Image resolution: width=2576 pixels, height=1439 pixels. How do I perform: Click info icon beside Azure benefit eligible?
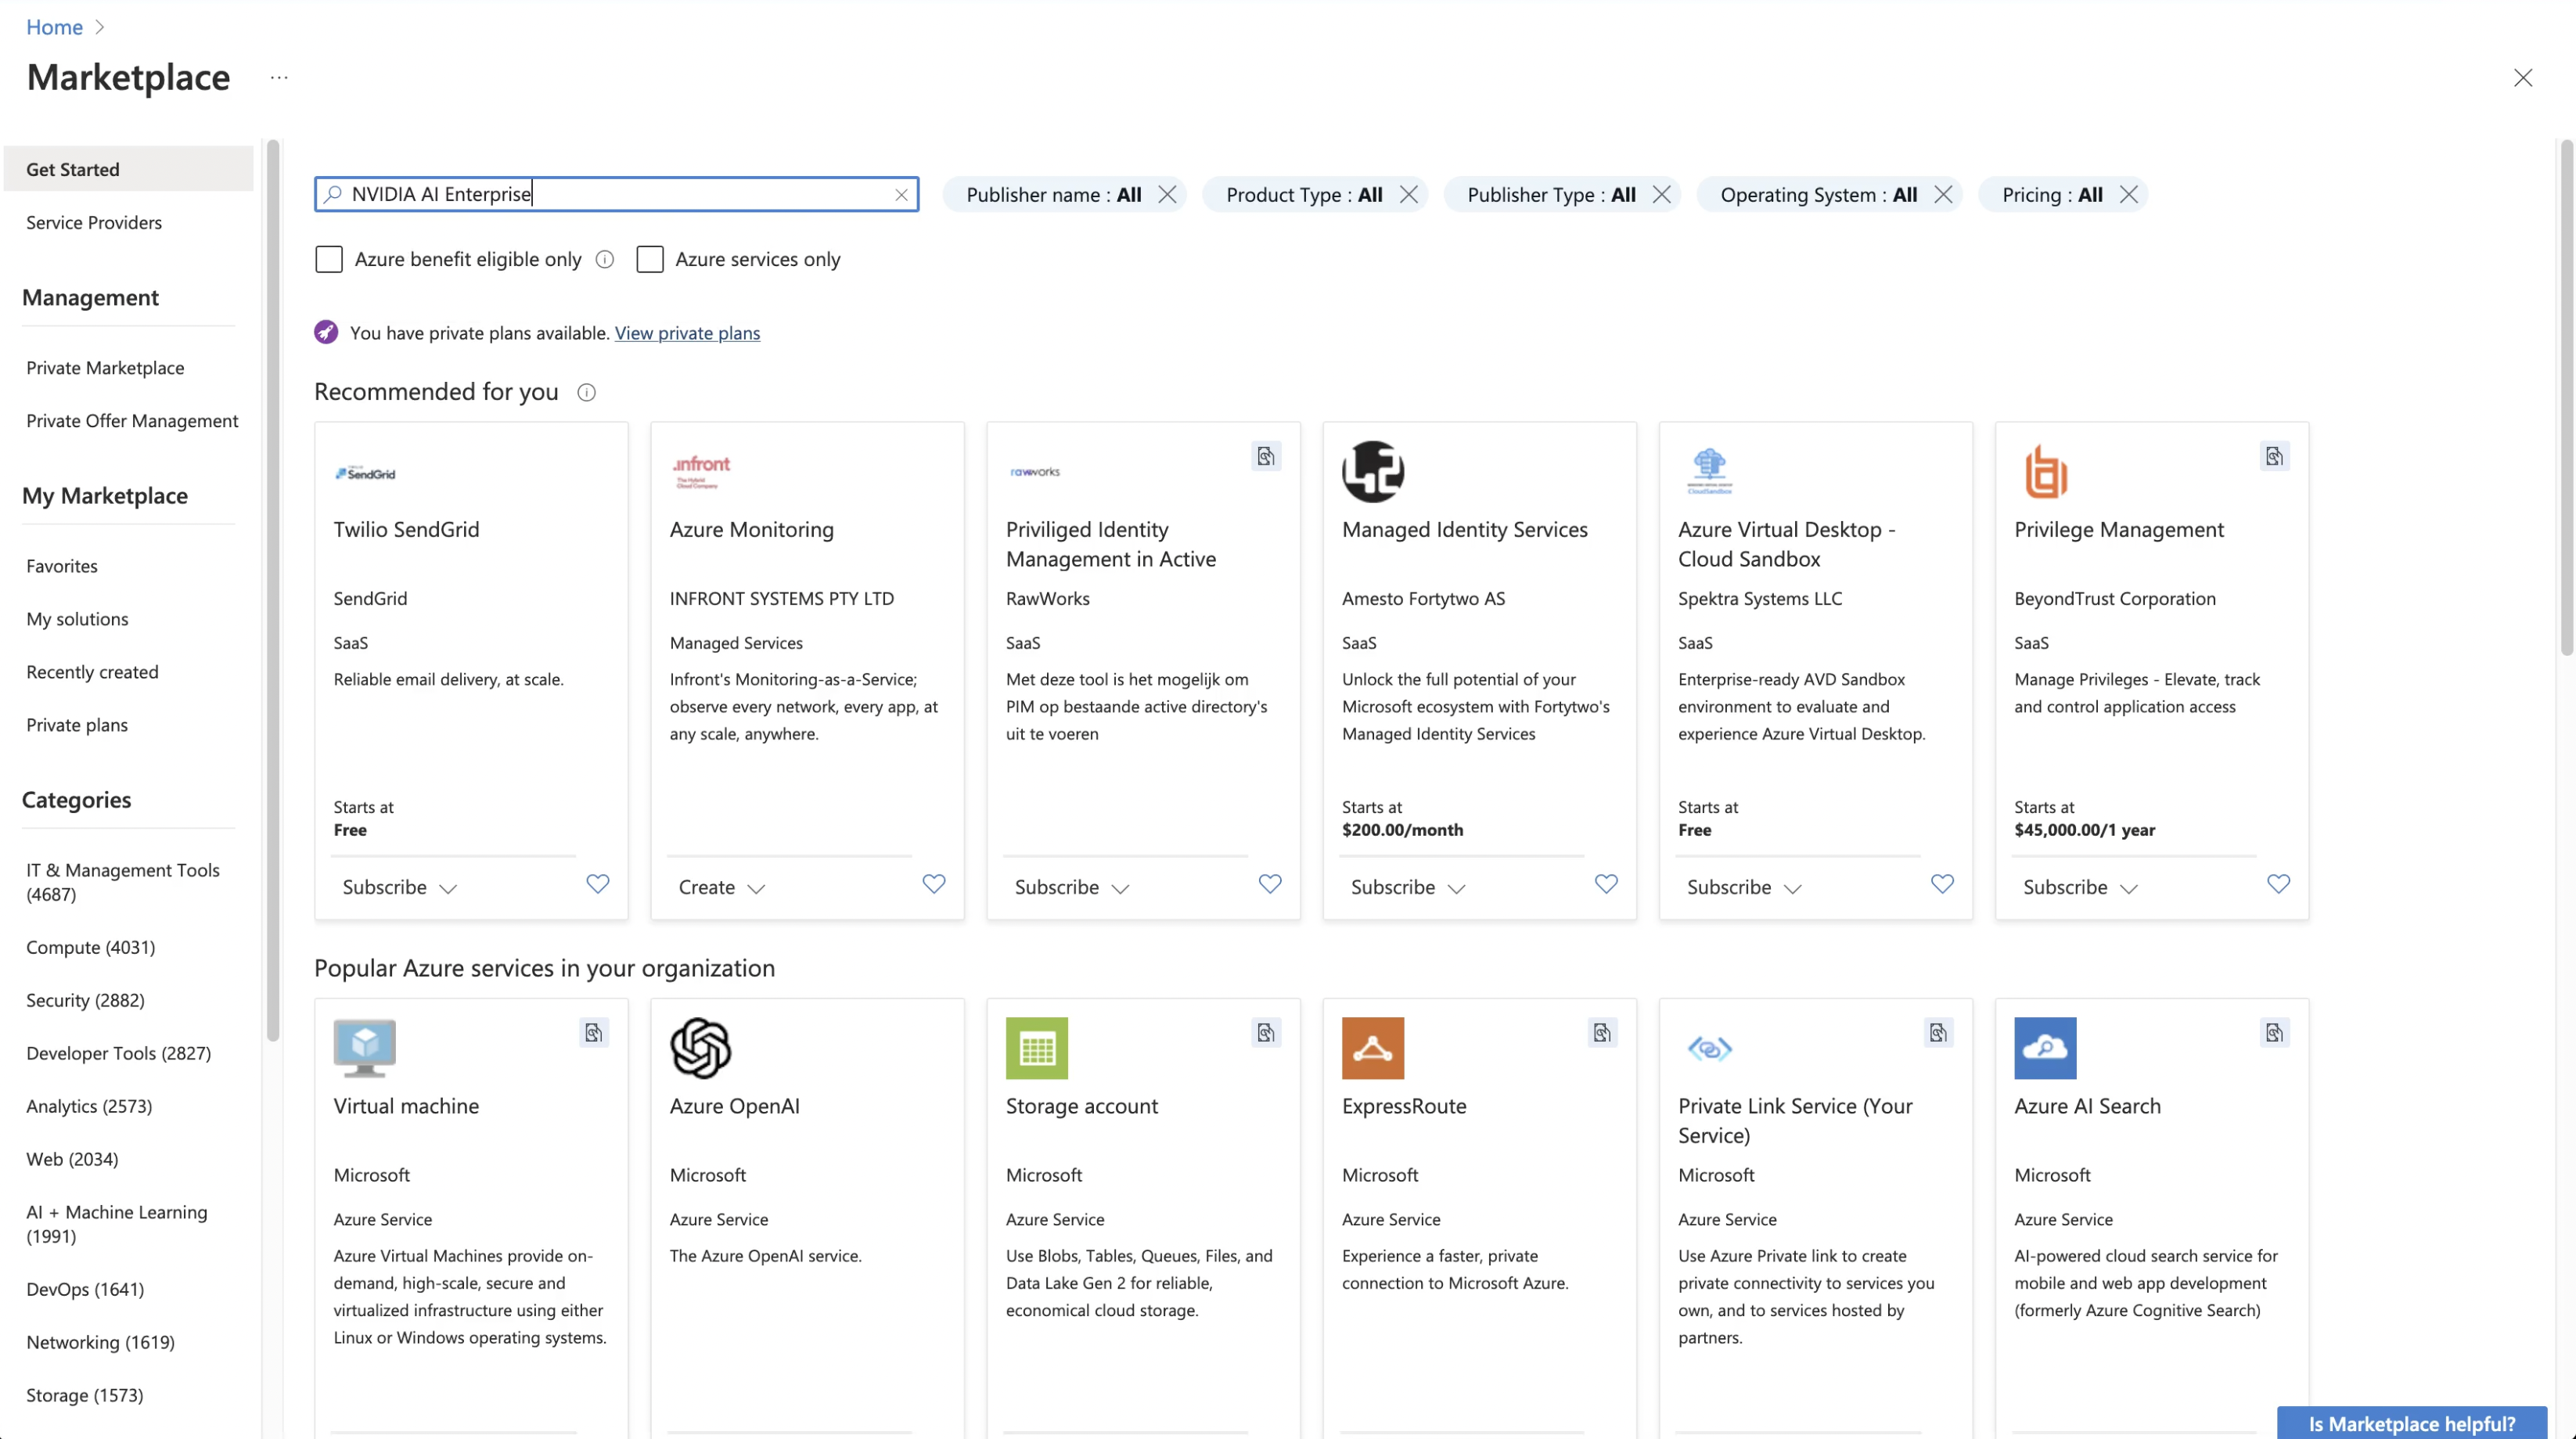pos(605,260)
